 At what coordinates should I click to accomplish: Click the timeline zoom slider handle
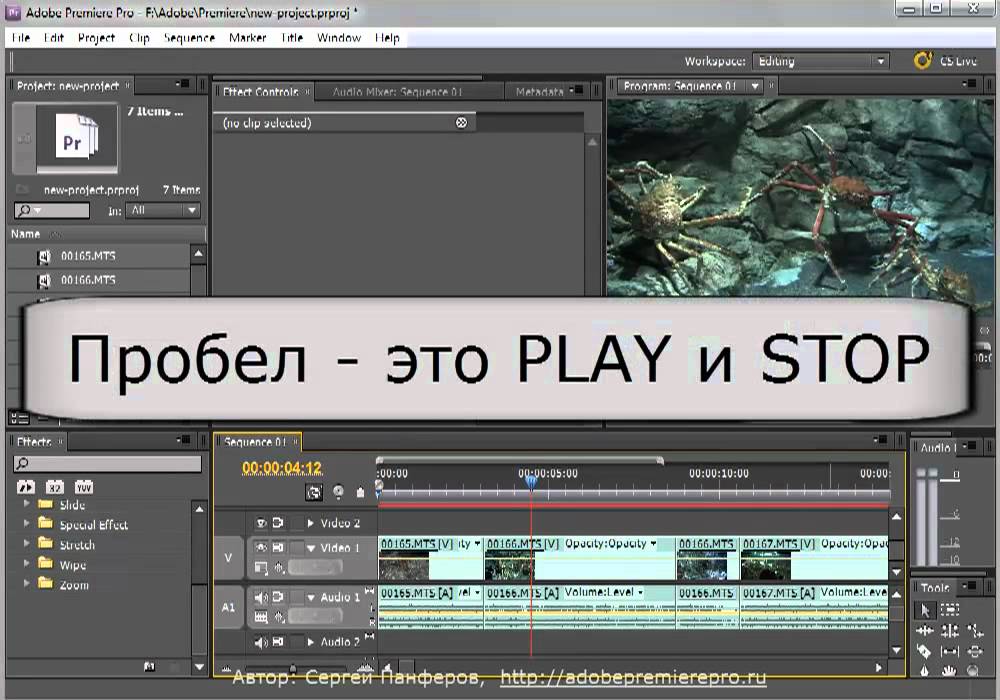click(x=293, y=667)
